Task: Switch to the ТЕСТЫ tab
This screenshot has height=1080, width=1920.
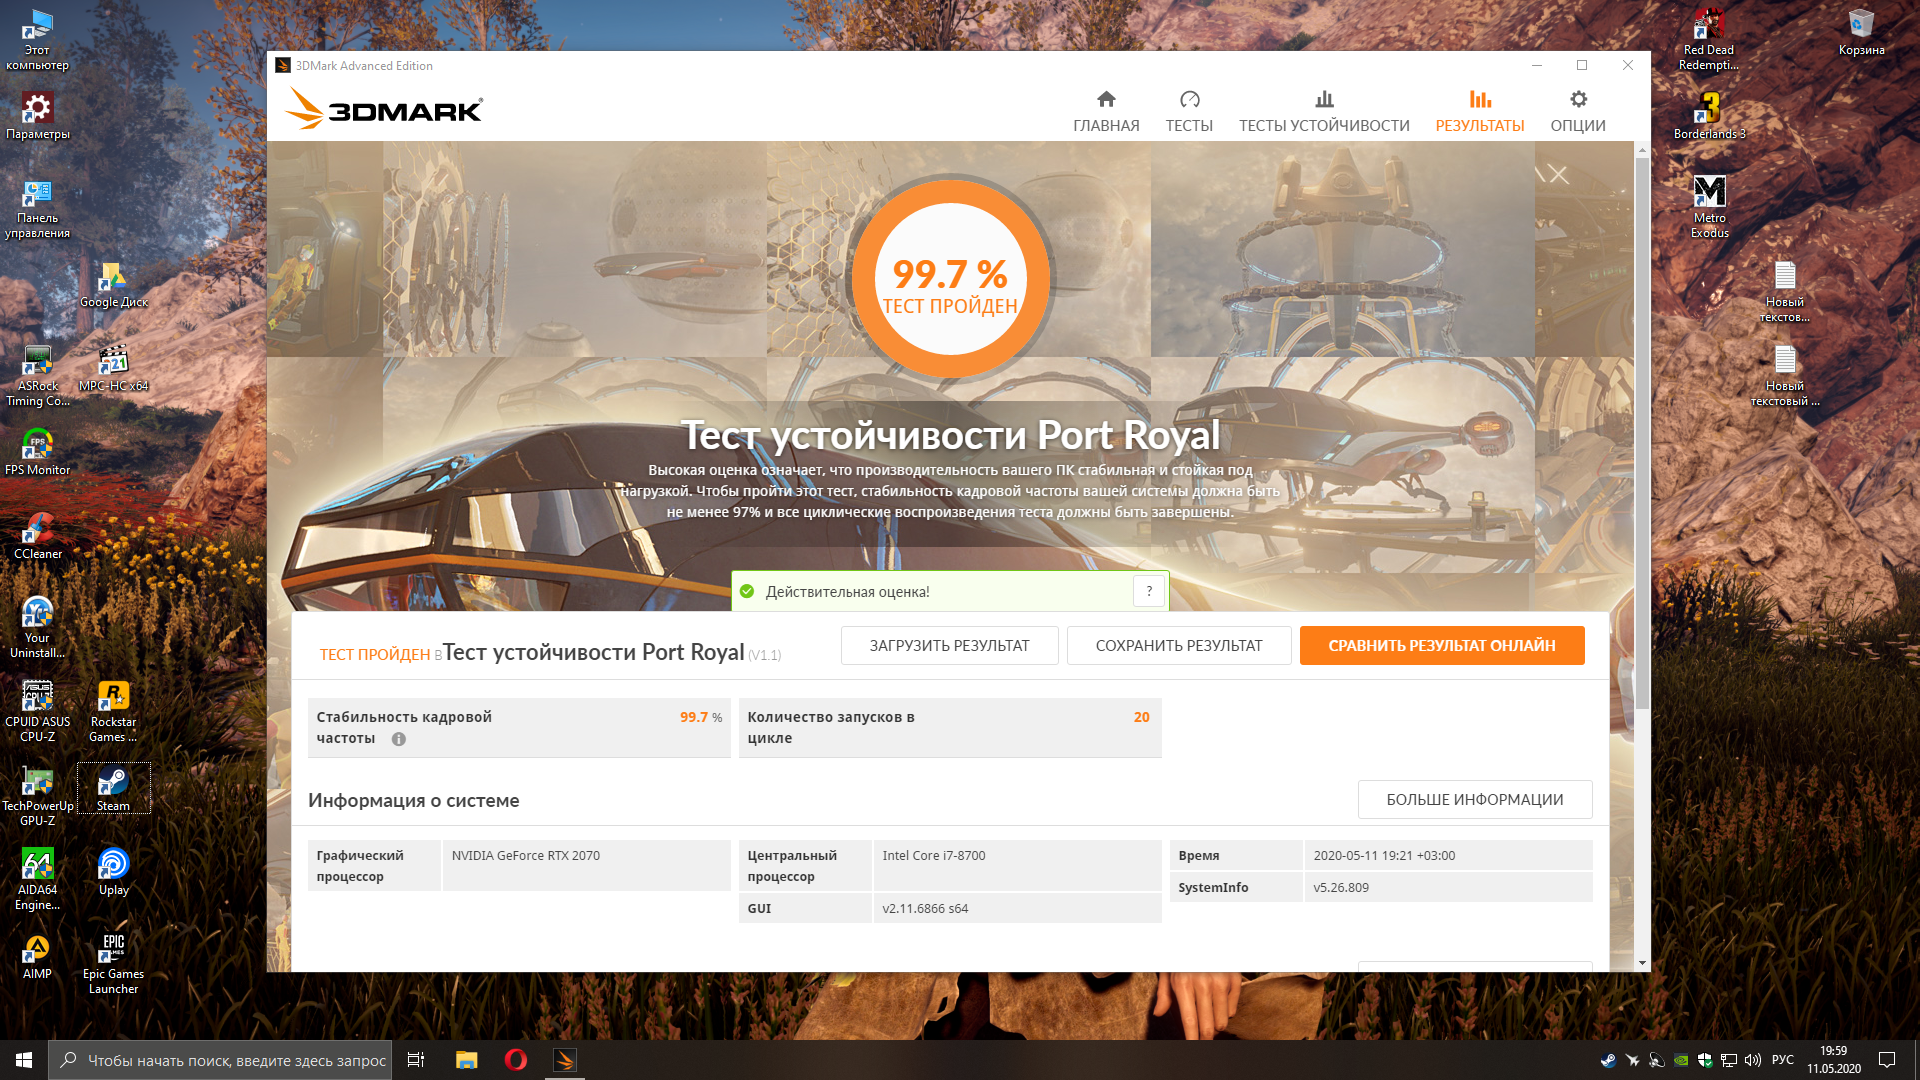Action: click(1189, 111)
